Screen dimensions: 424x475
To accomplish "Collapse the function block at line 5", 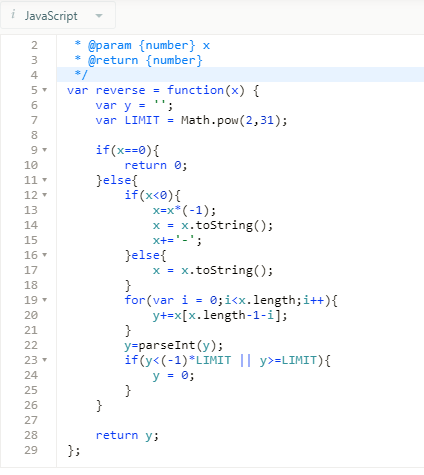I will 45,90.
